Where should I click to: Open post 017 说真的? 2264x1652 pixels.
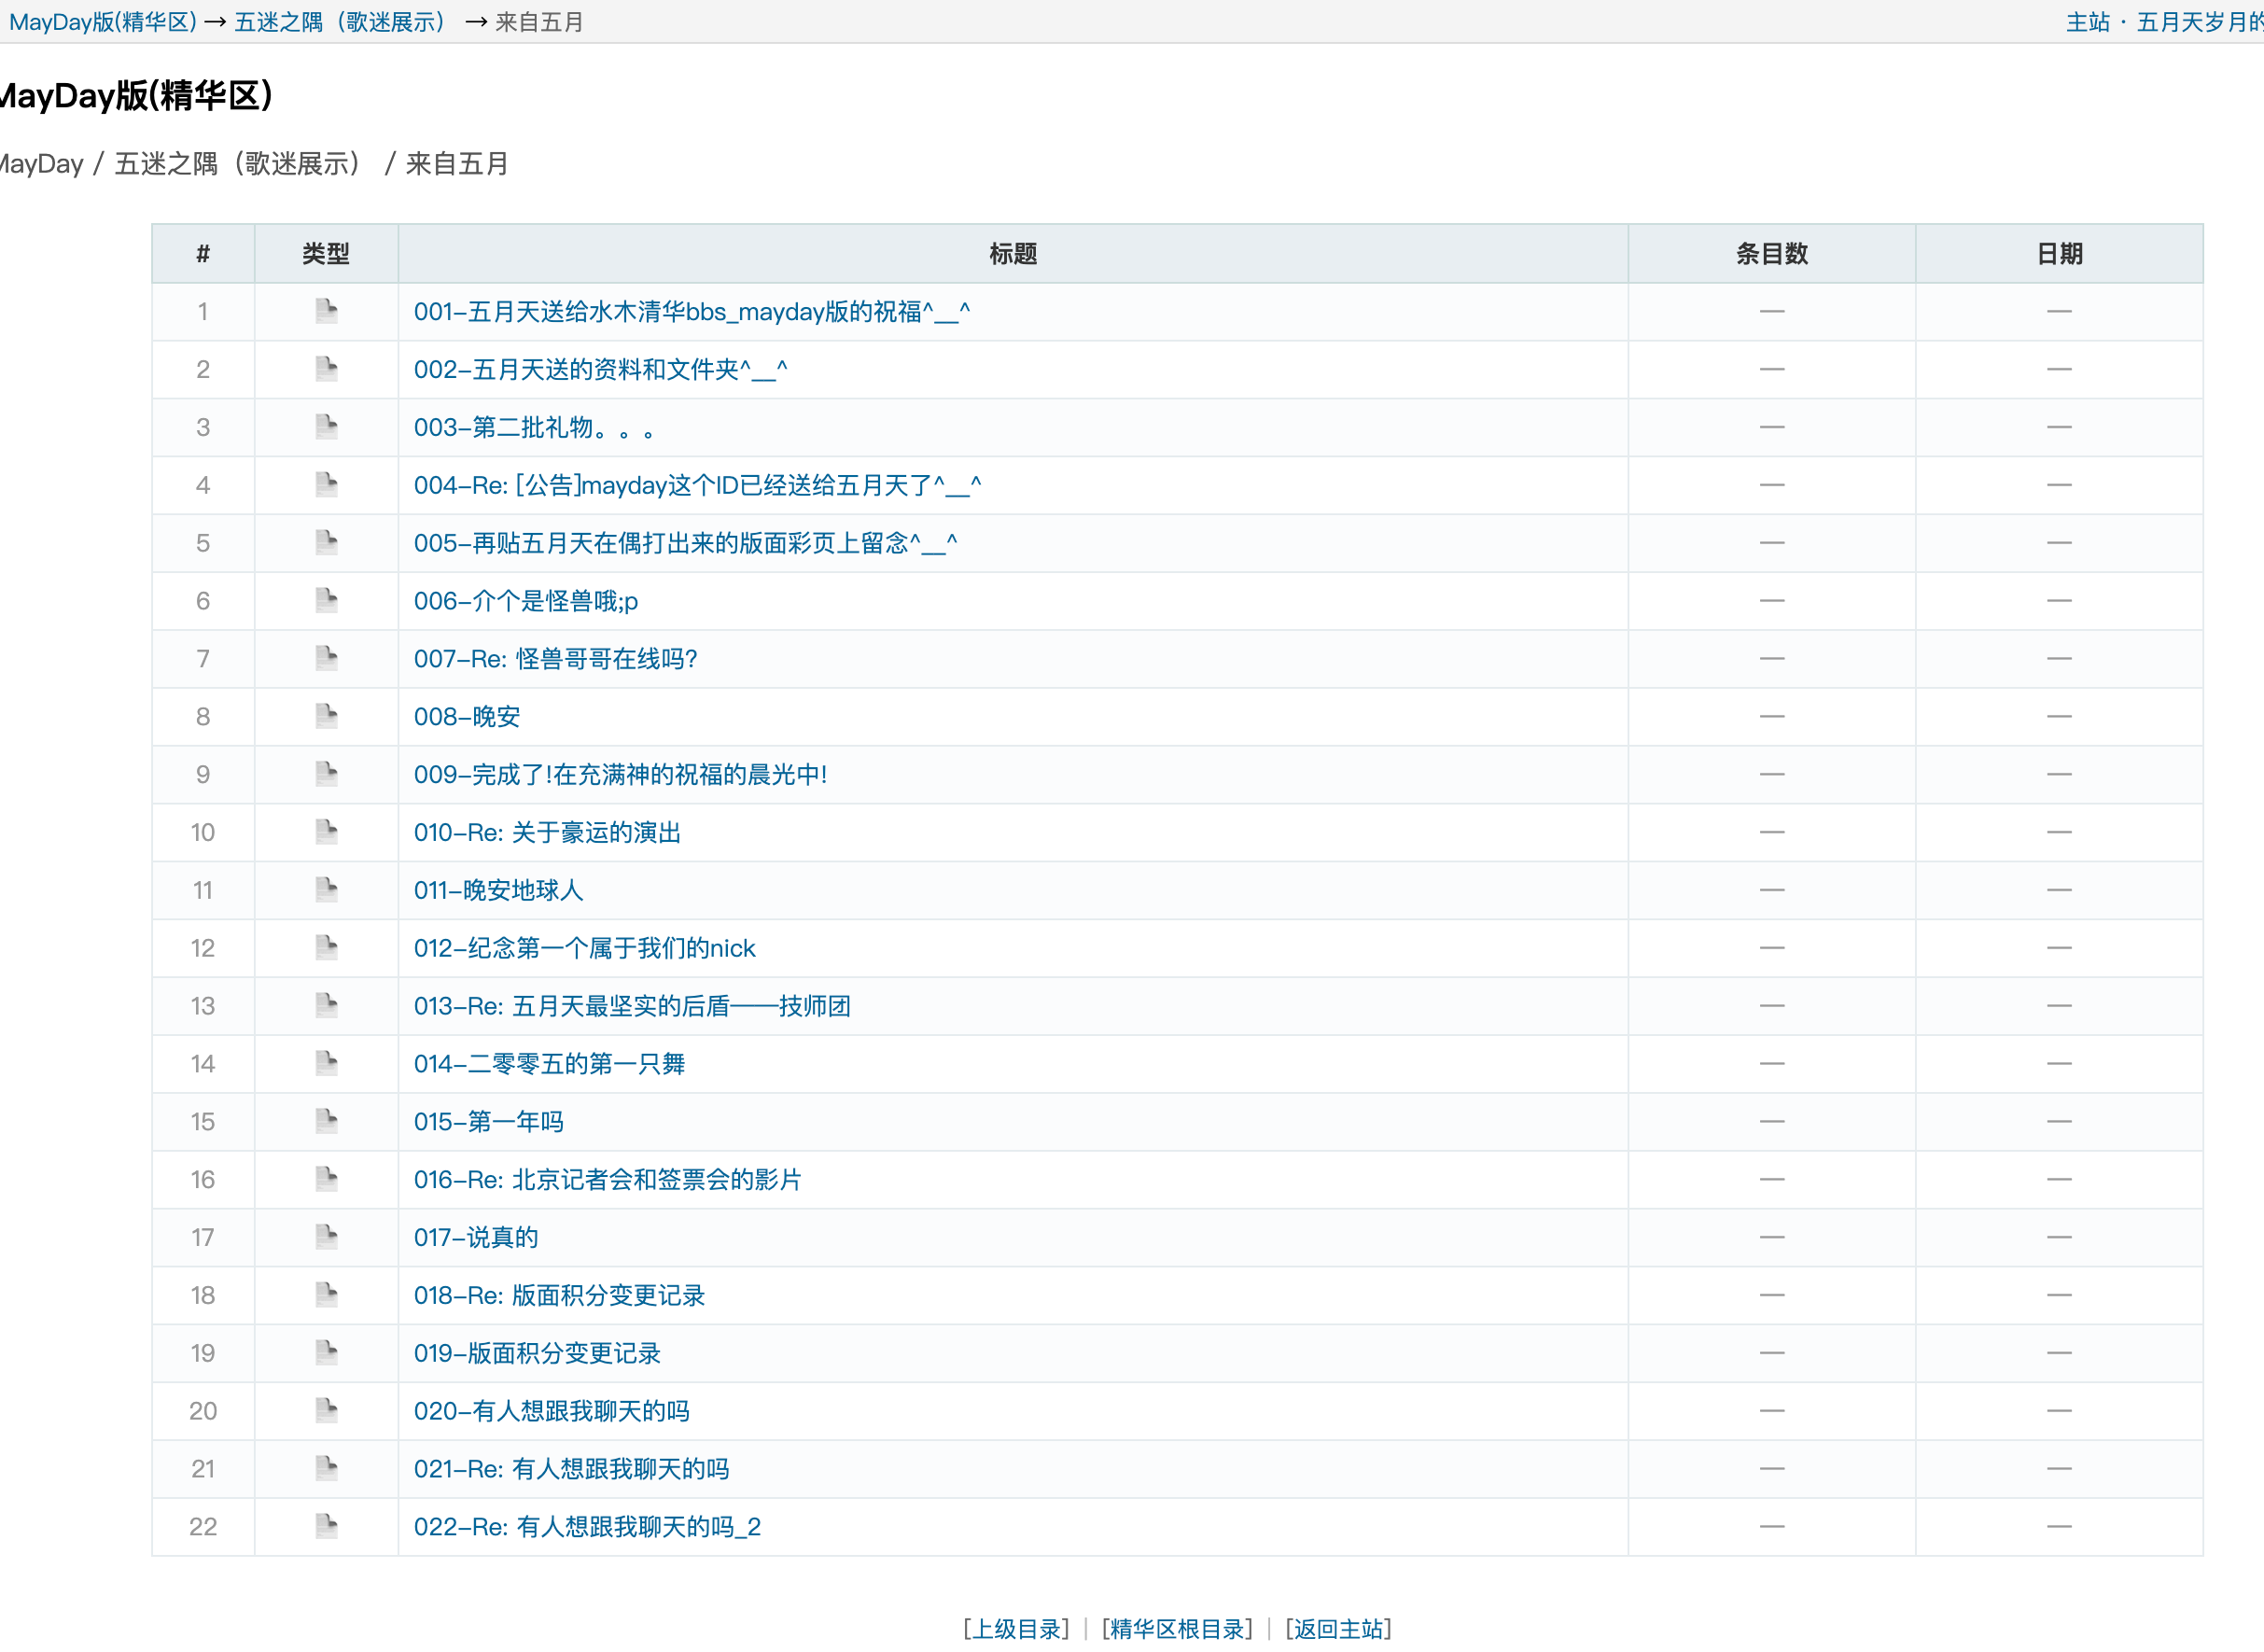click(x=476, y=1238)
